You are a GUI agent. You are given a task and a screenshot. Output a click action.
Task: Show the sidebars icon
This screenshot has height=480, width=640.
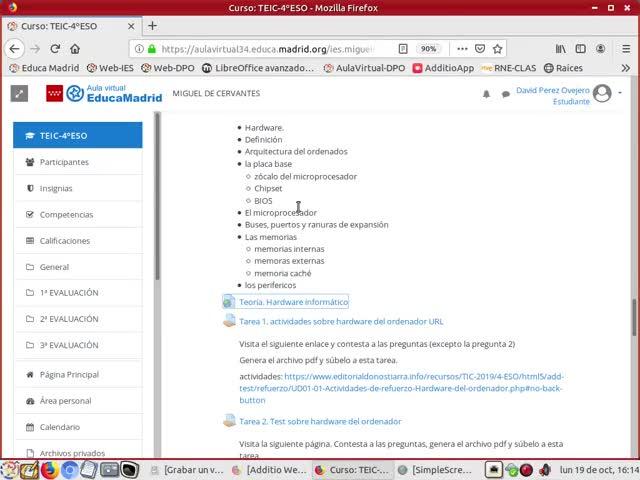(x=580, y=49)
